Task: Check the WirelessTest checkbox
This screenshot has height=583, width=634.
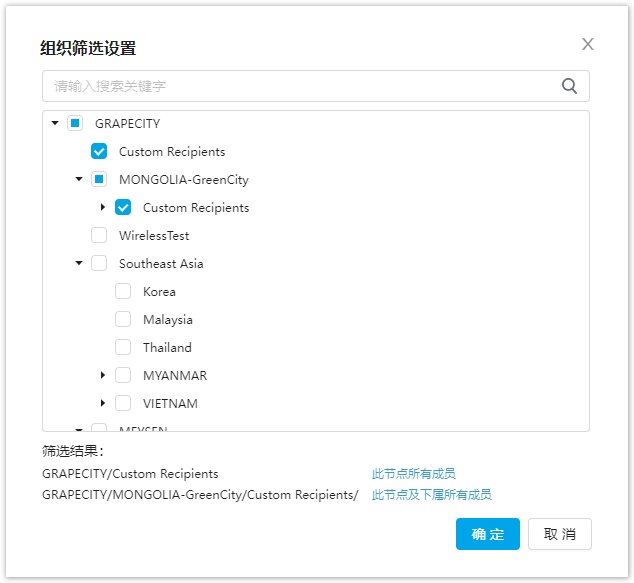Action: click(x=99, y=235)
